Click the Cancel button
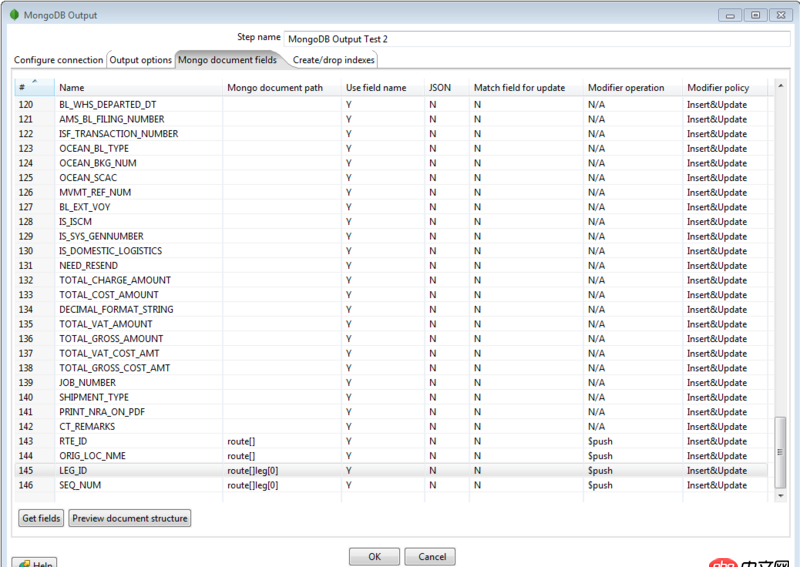The width and height of the screenshot is (800, 567). (432, 557)
